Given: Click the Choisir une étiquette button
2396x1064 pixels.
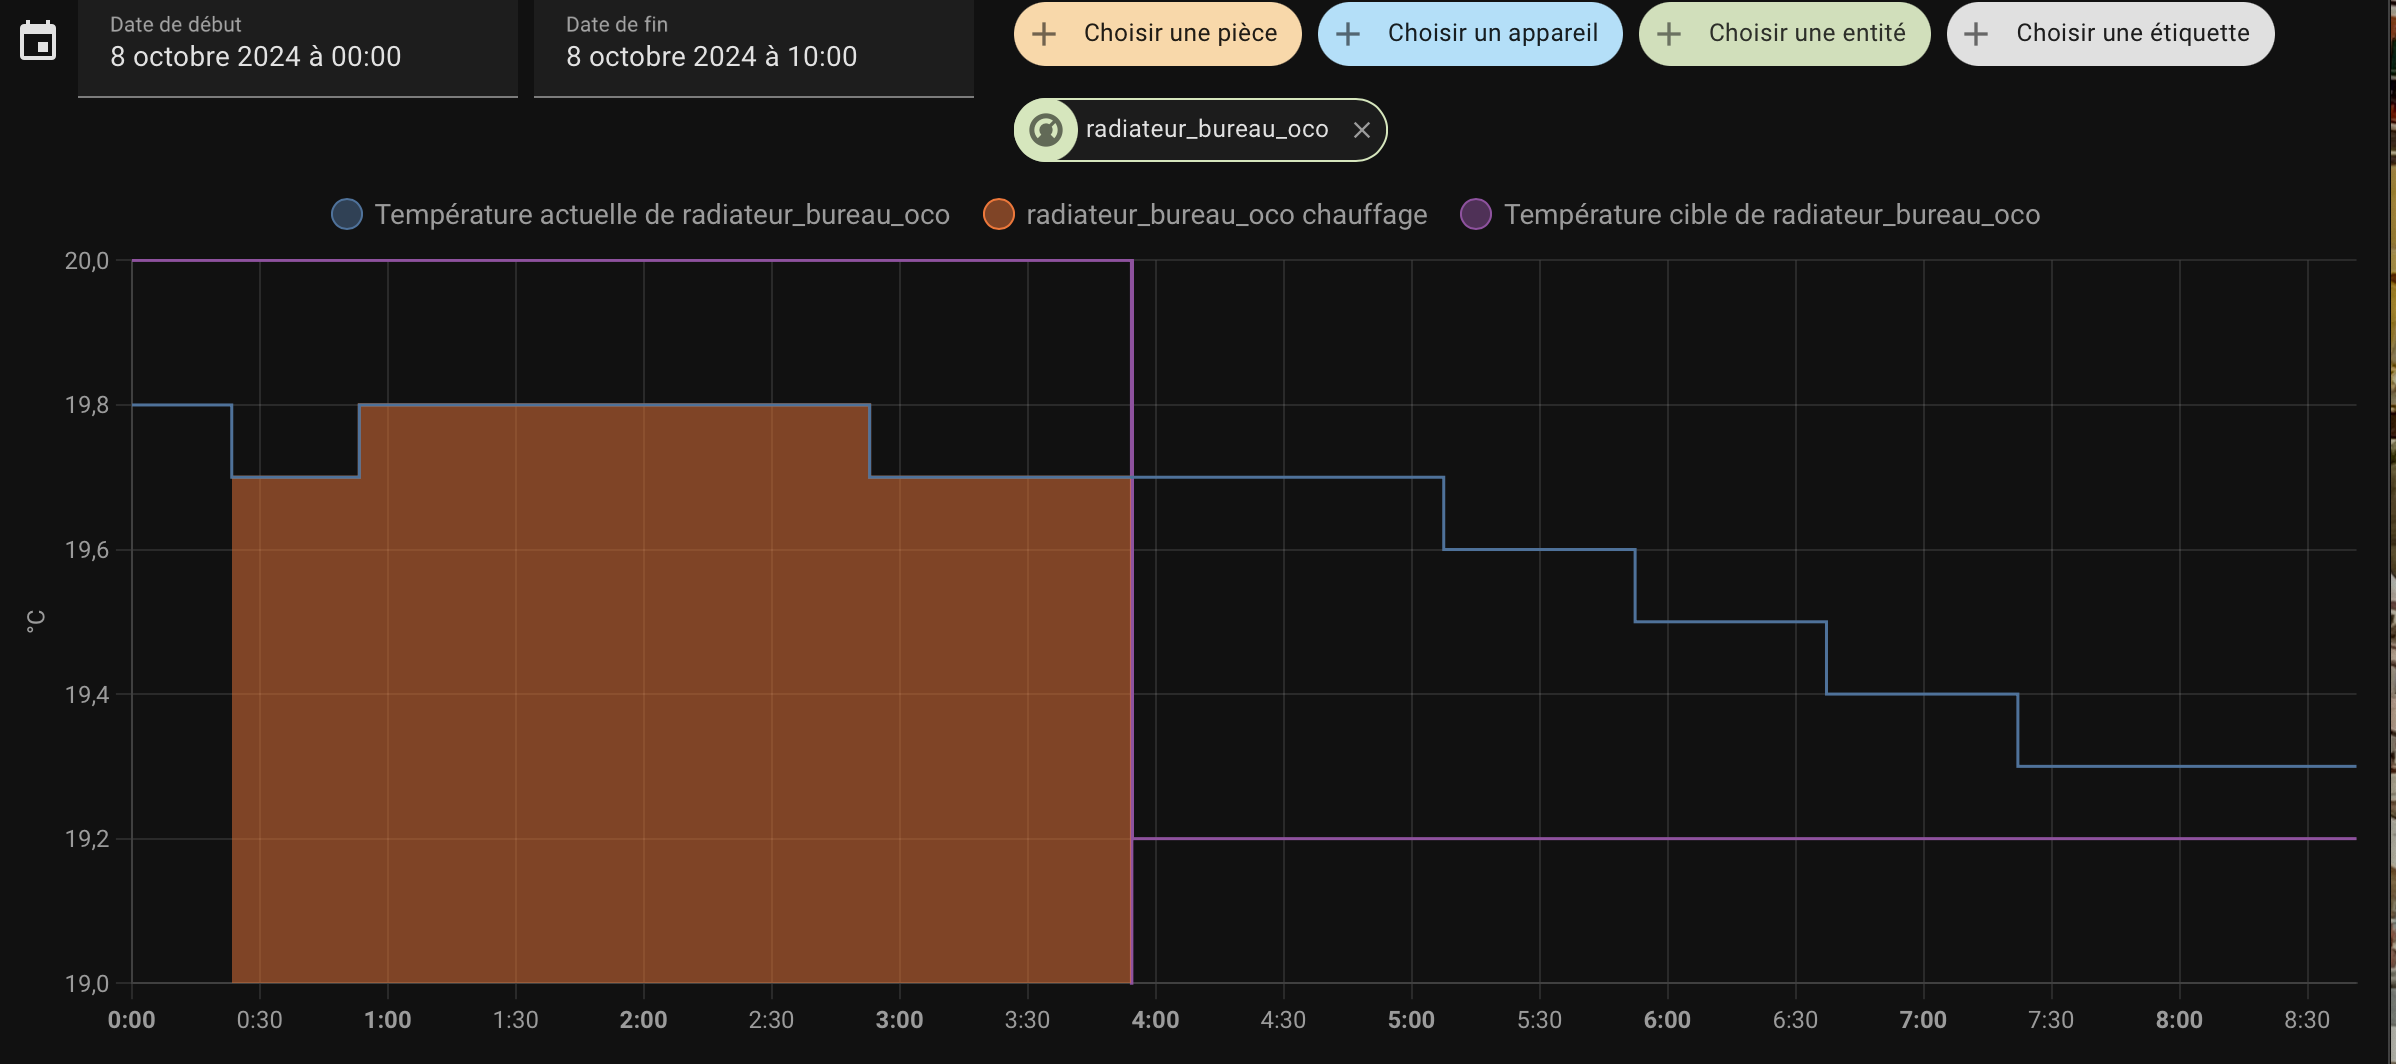Looking at the screenshot, I should coord(2131,34).
